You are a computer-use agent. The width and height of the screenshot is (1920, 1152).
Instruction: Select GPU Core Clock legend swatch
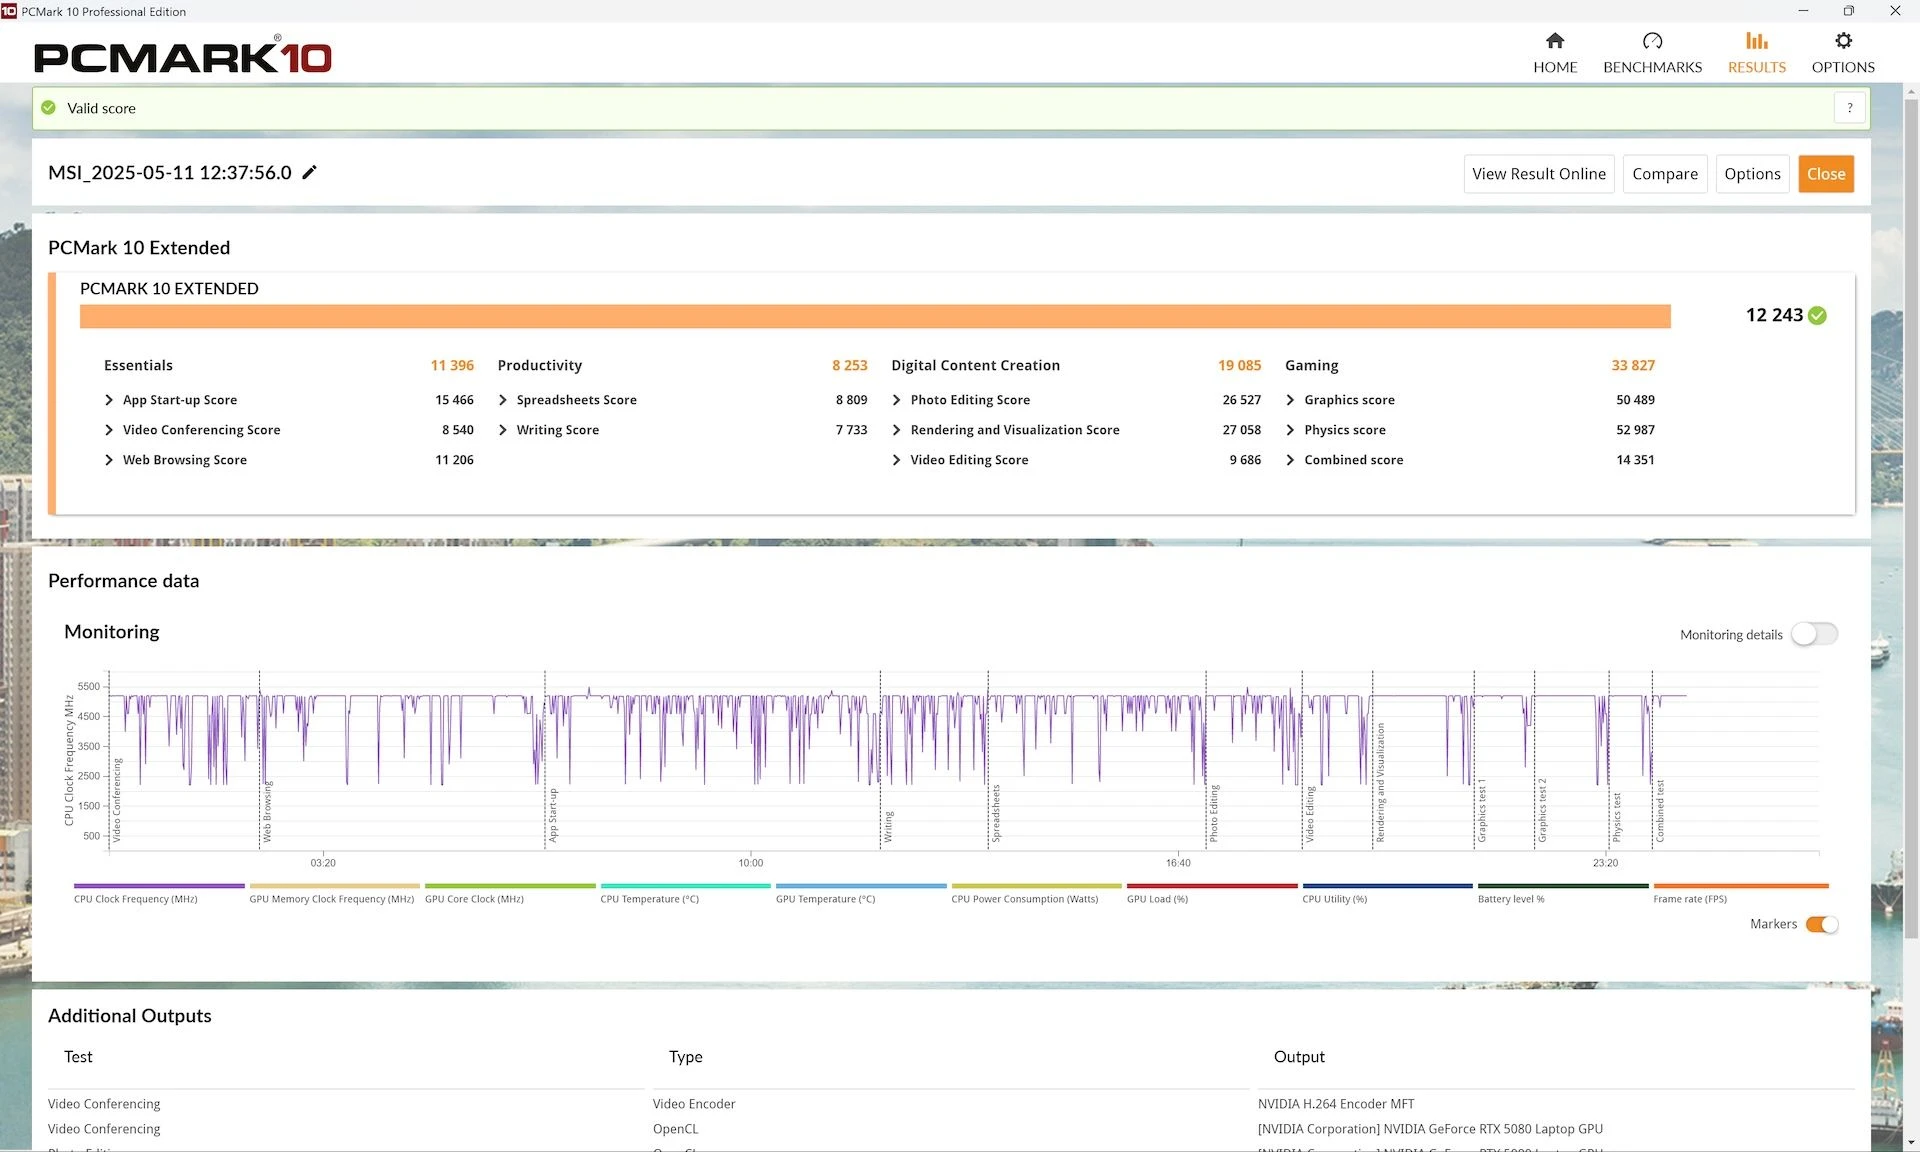coord(510,886)
